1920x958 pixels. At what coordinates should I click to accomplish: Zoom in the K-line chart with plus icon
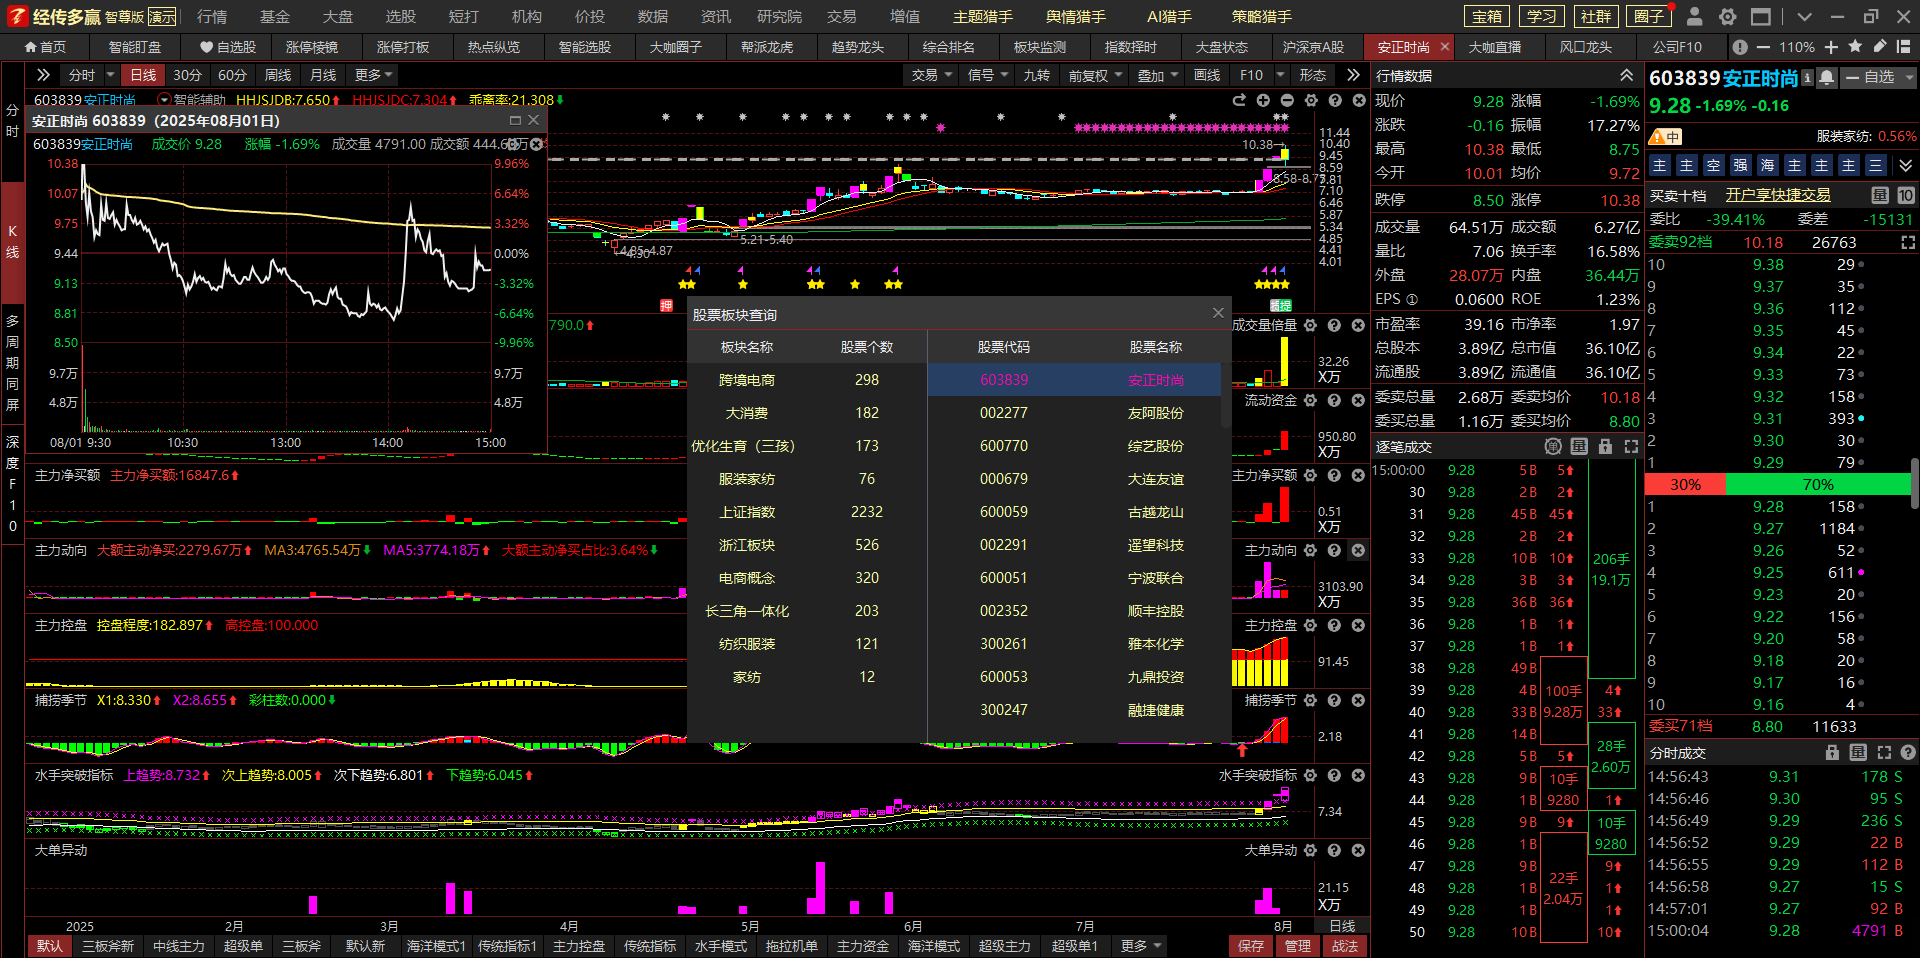click(1263, 100)
